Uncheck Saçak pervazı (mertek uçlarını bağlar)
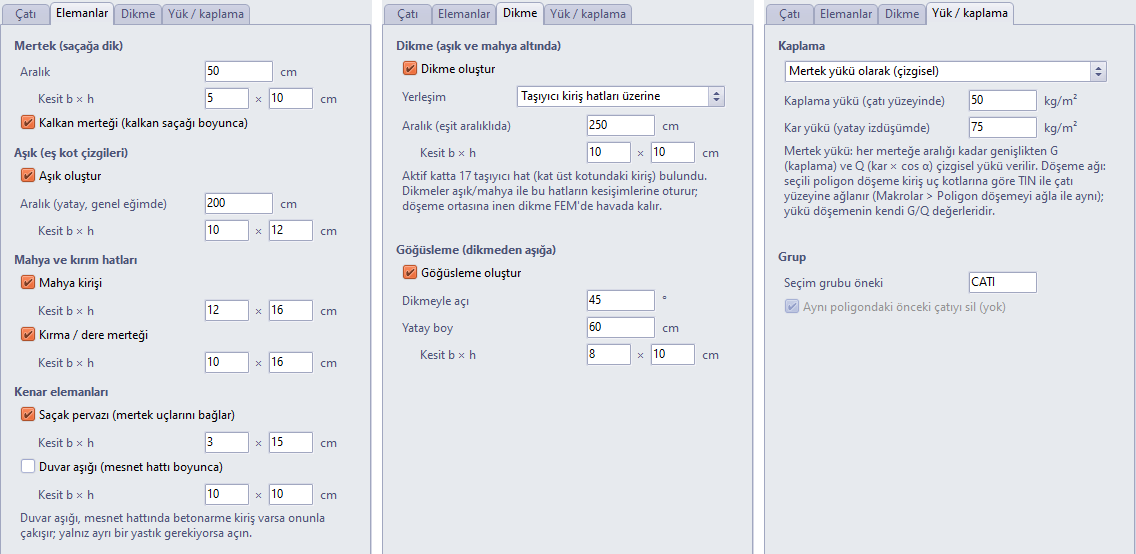 click(28, 414)
